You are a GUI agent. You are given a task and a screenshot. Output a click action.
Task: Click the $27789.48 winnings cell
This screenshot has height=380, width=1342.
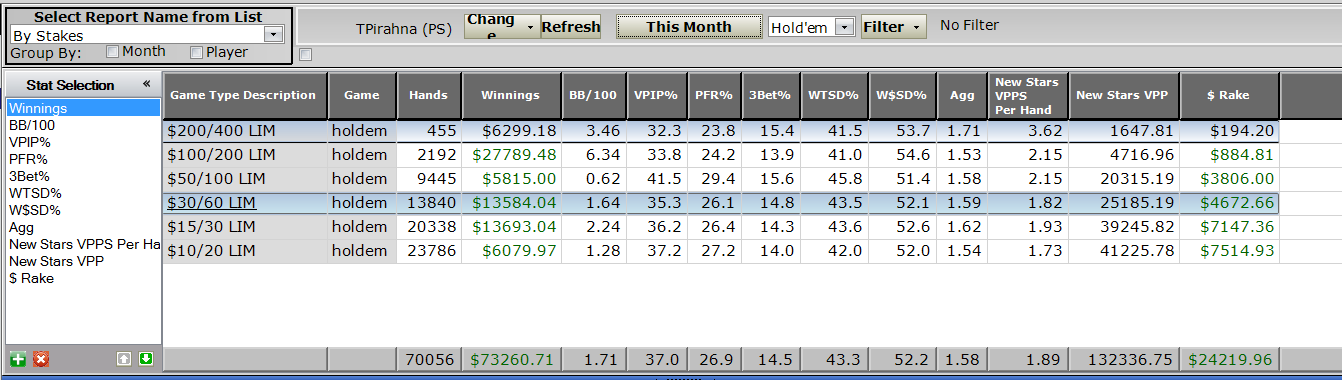click(x=510, y=155)
